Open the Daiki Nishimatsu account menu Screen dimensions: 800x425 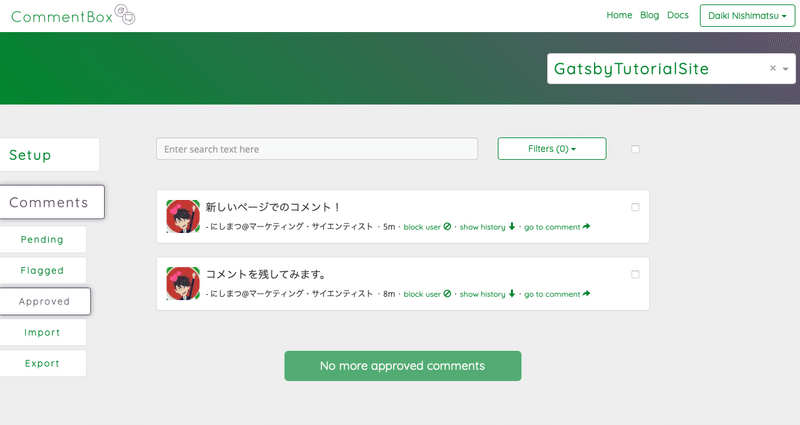click(747, 15)
